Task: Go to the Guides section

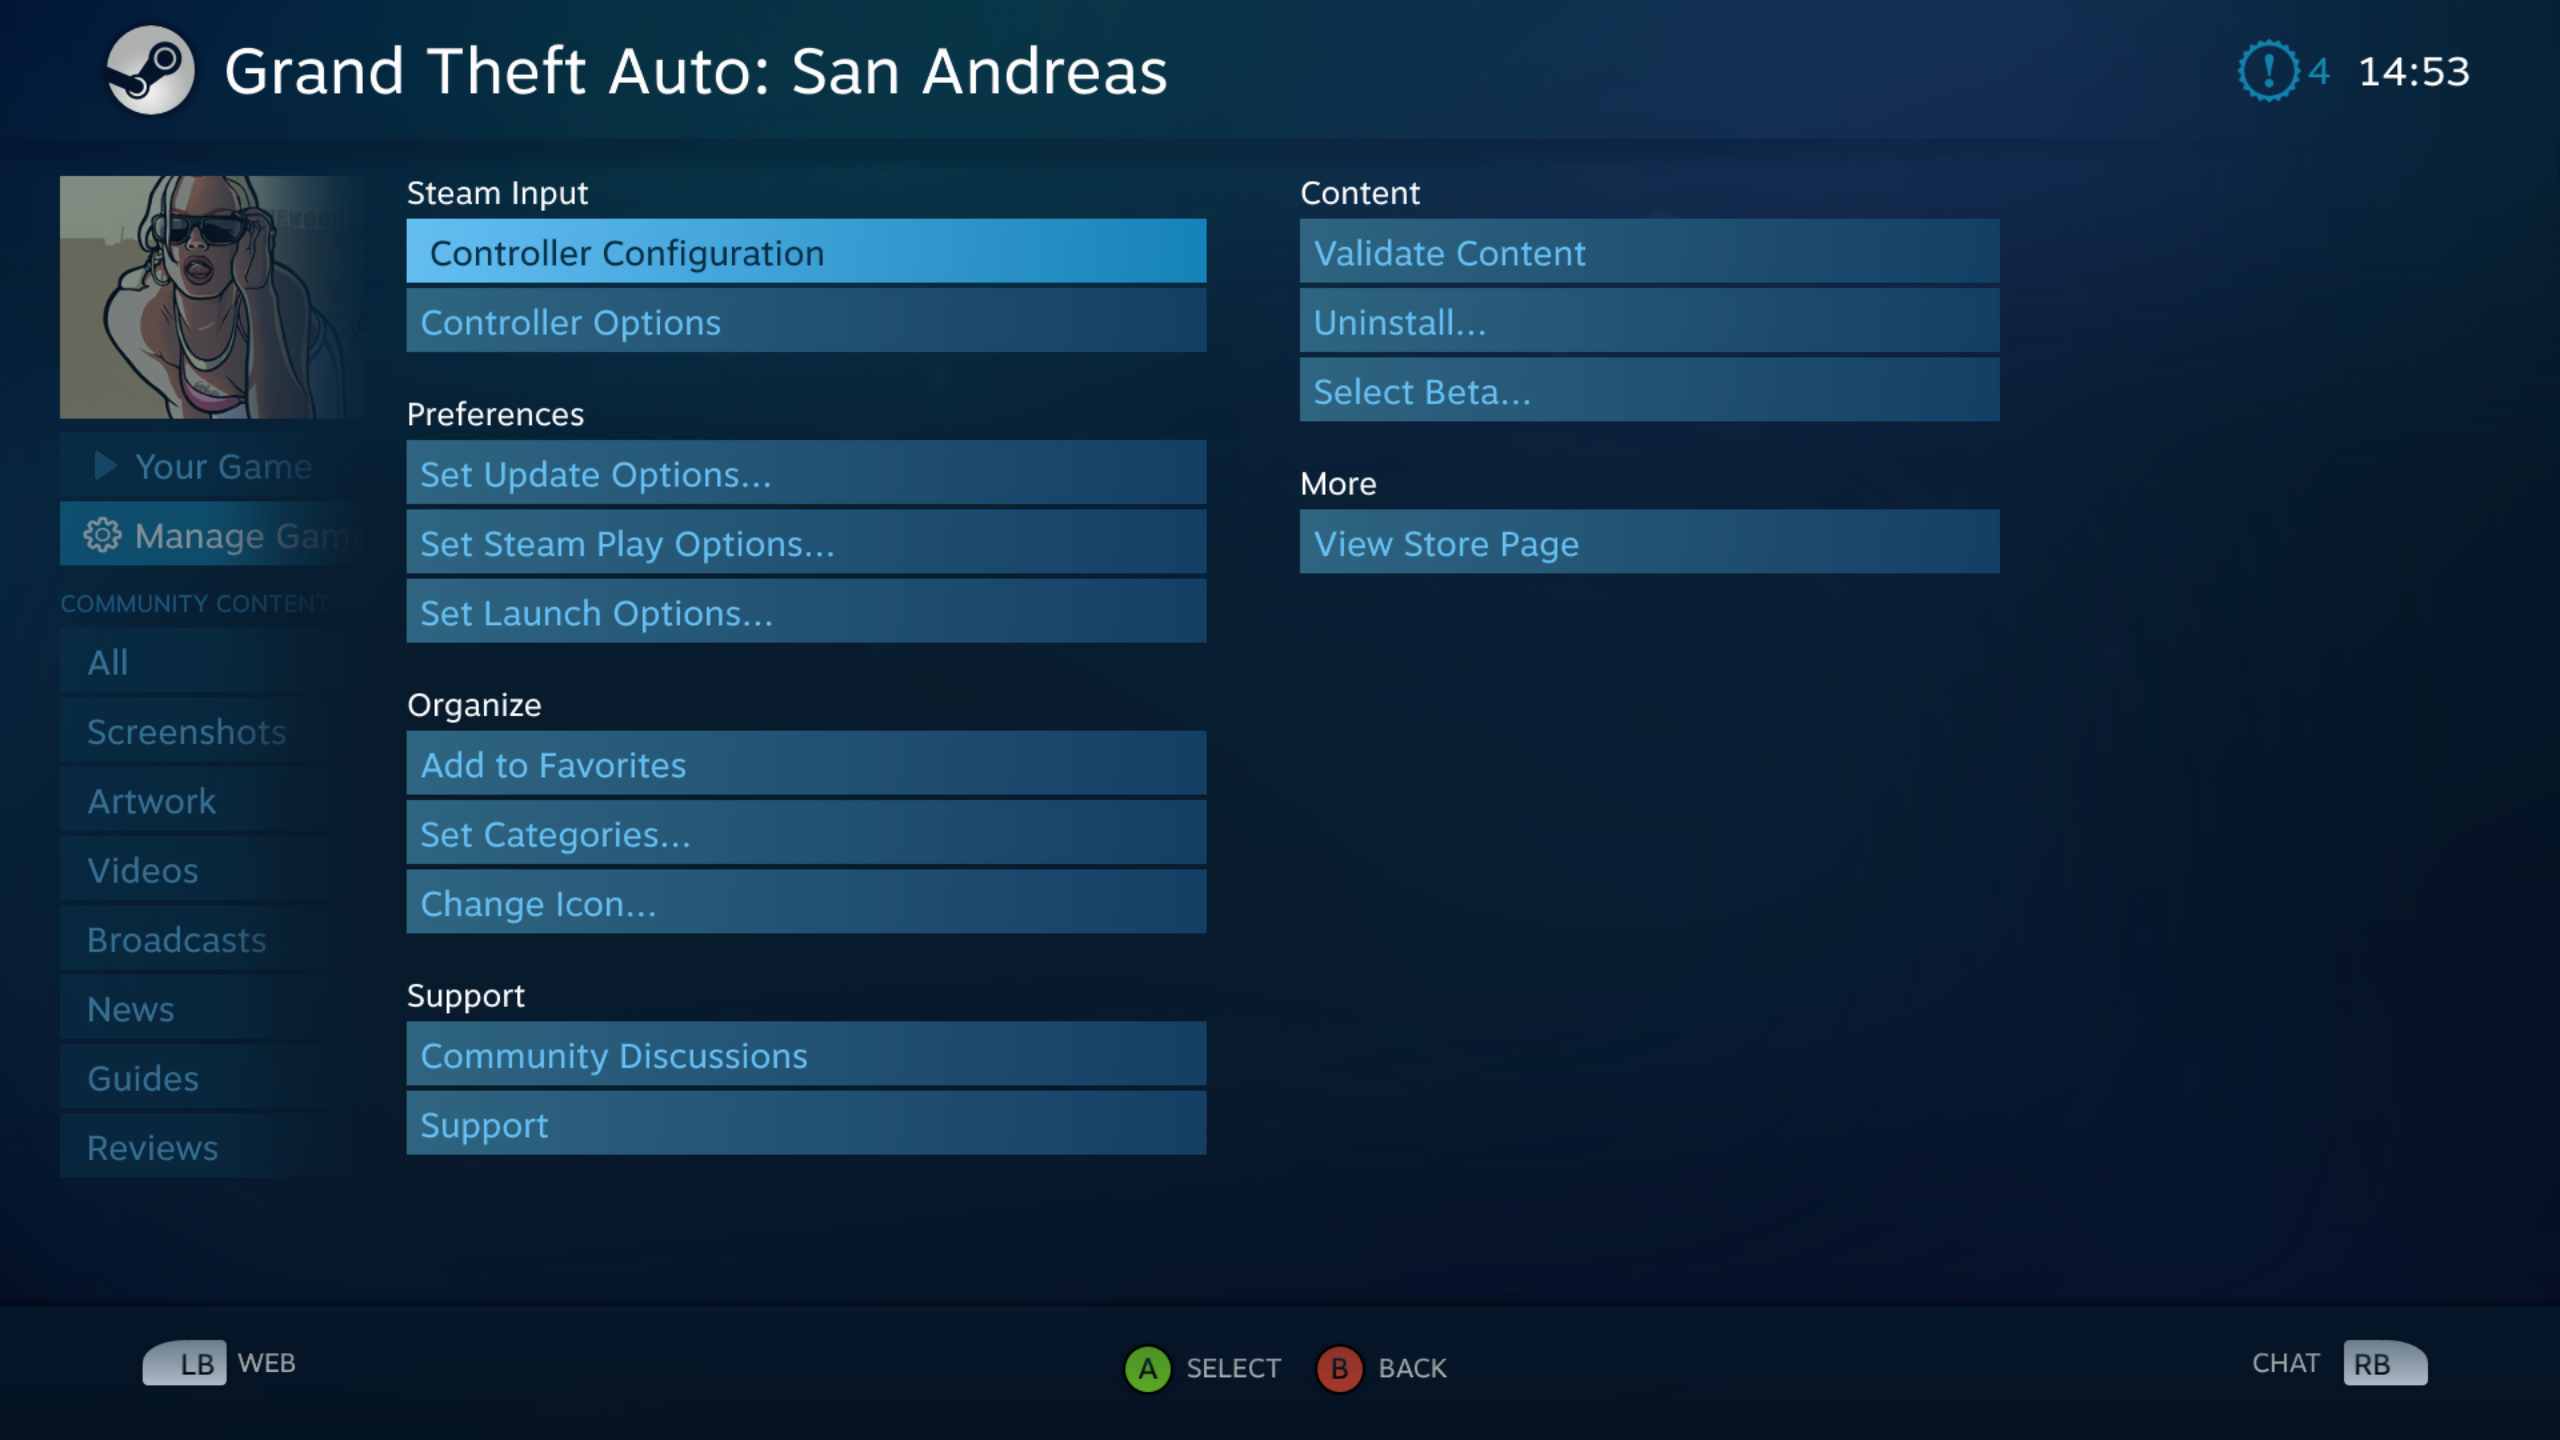Action: [x=143, y=1079]
